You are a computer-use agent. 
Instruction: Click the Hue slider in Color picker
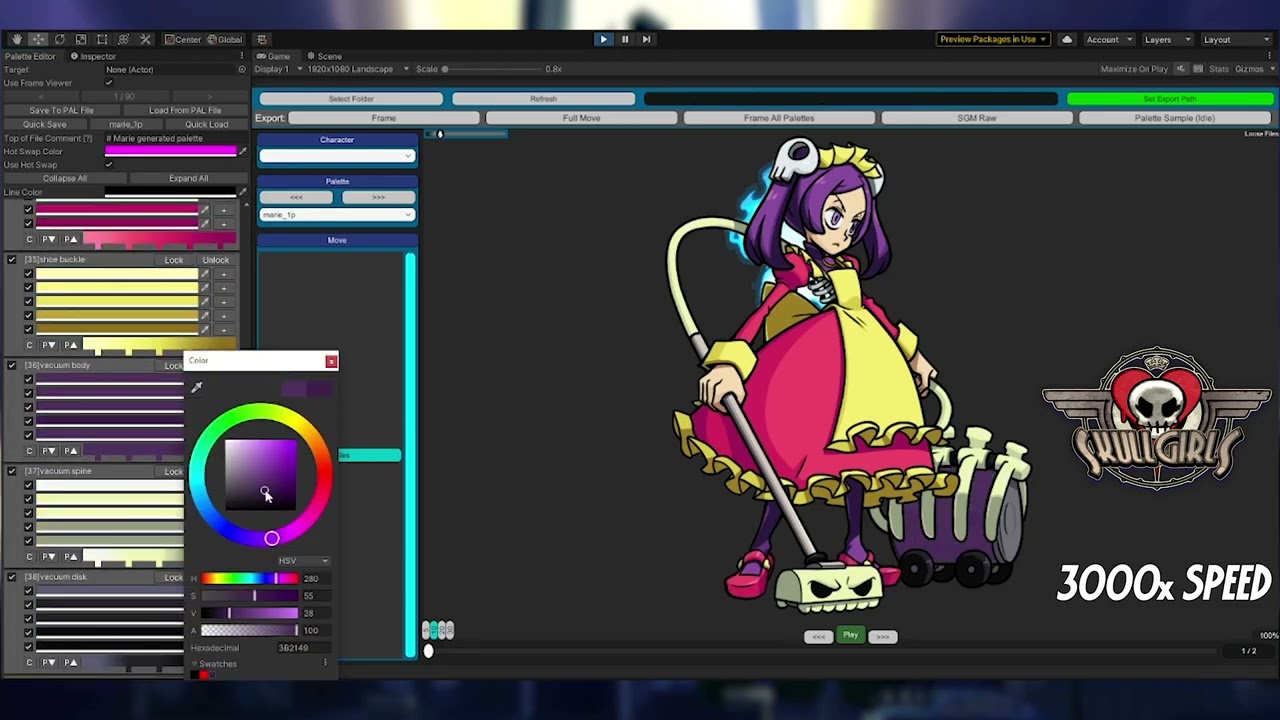tap(249, 578)
